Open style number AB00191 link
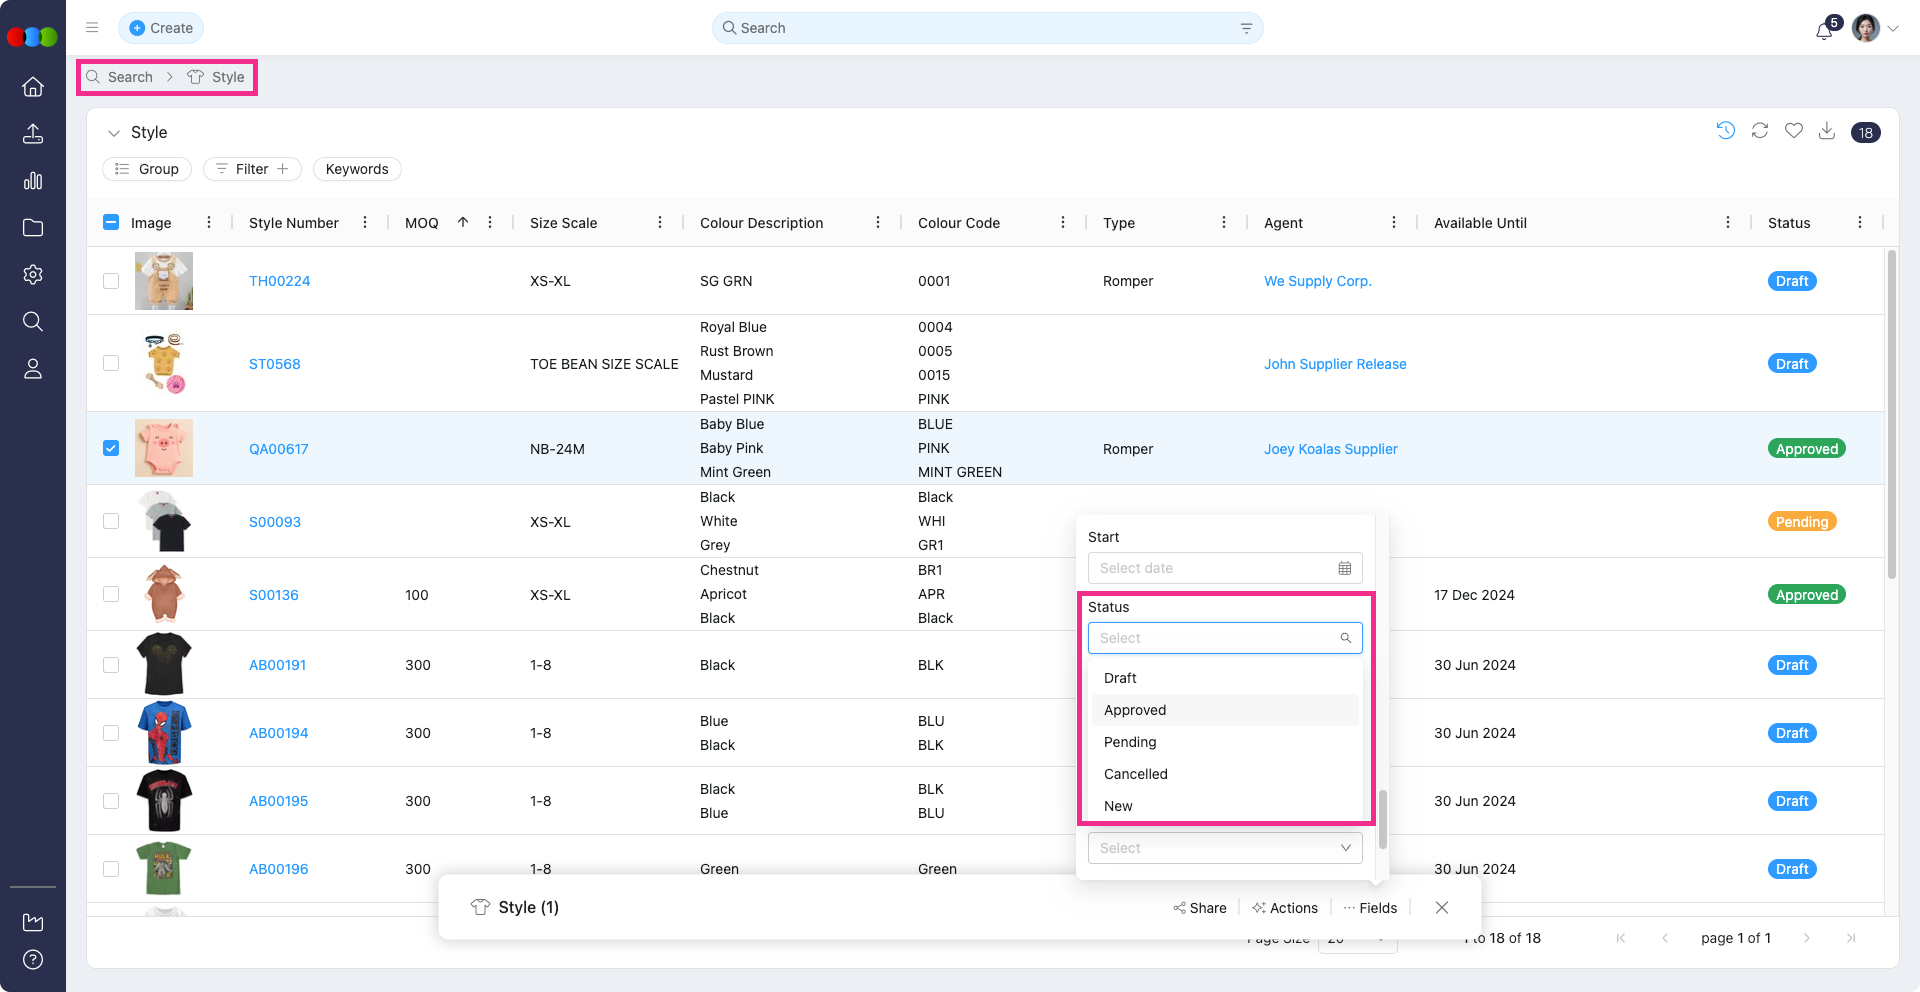 (x=277, y=665)
